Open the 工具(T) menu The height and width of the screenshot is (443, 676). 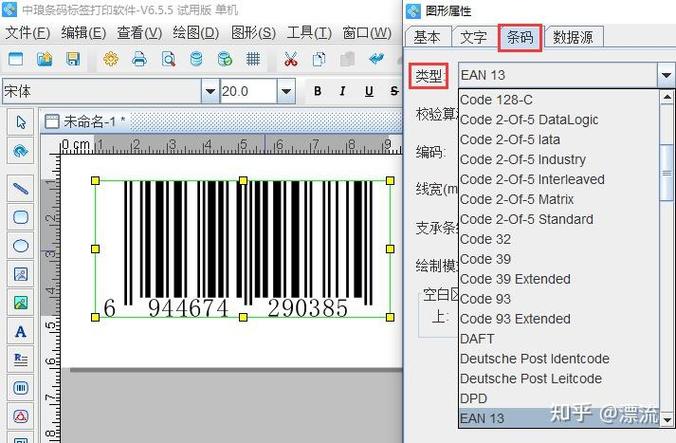pos(309,33)
